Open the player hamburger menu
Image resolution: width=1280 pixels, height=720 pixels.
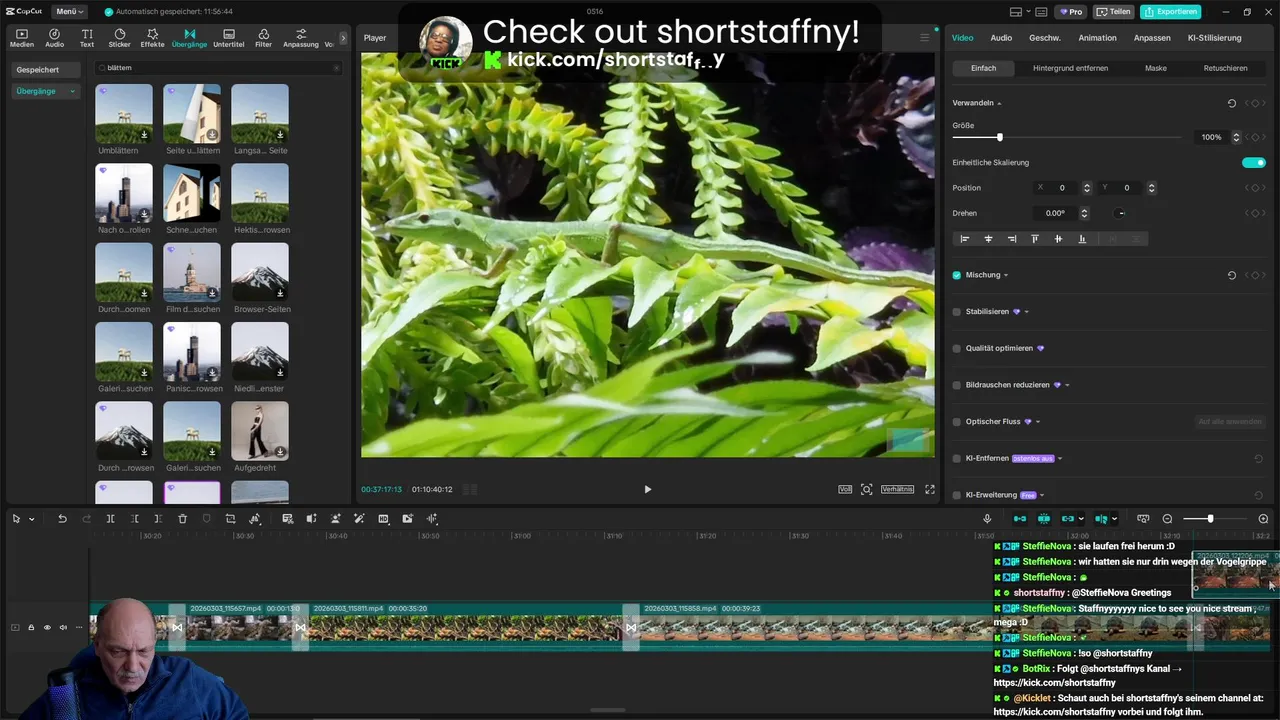(x=925, y=38)
